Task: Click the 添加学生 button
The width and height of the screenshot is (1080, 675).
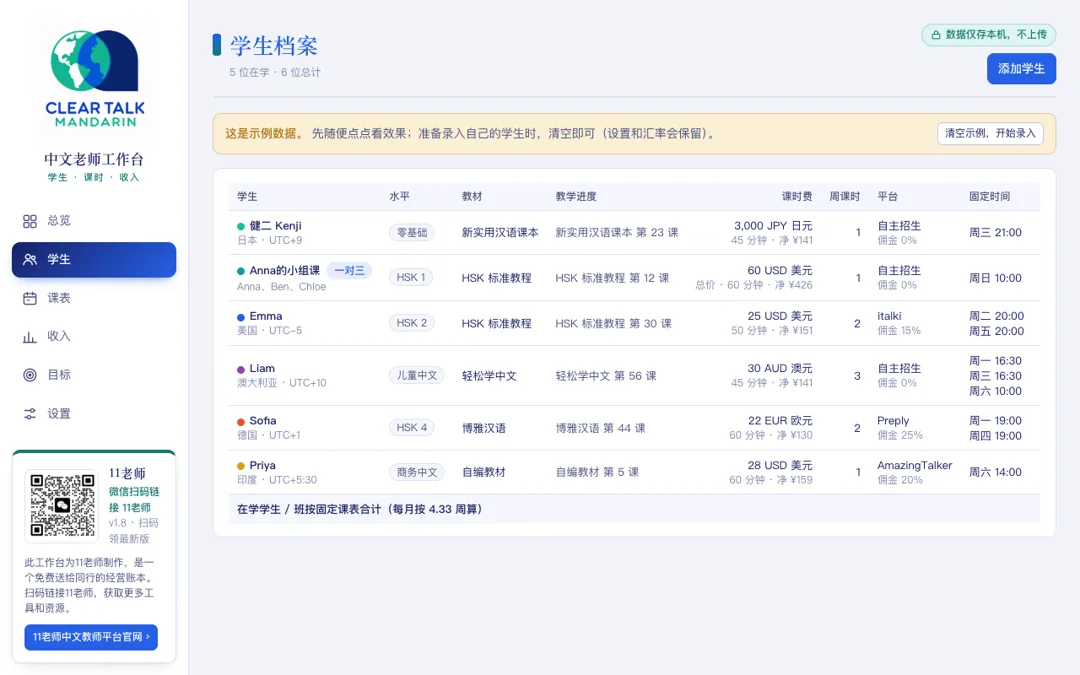Action: tap(1021, 69)
